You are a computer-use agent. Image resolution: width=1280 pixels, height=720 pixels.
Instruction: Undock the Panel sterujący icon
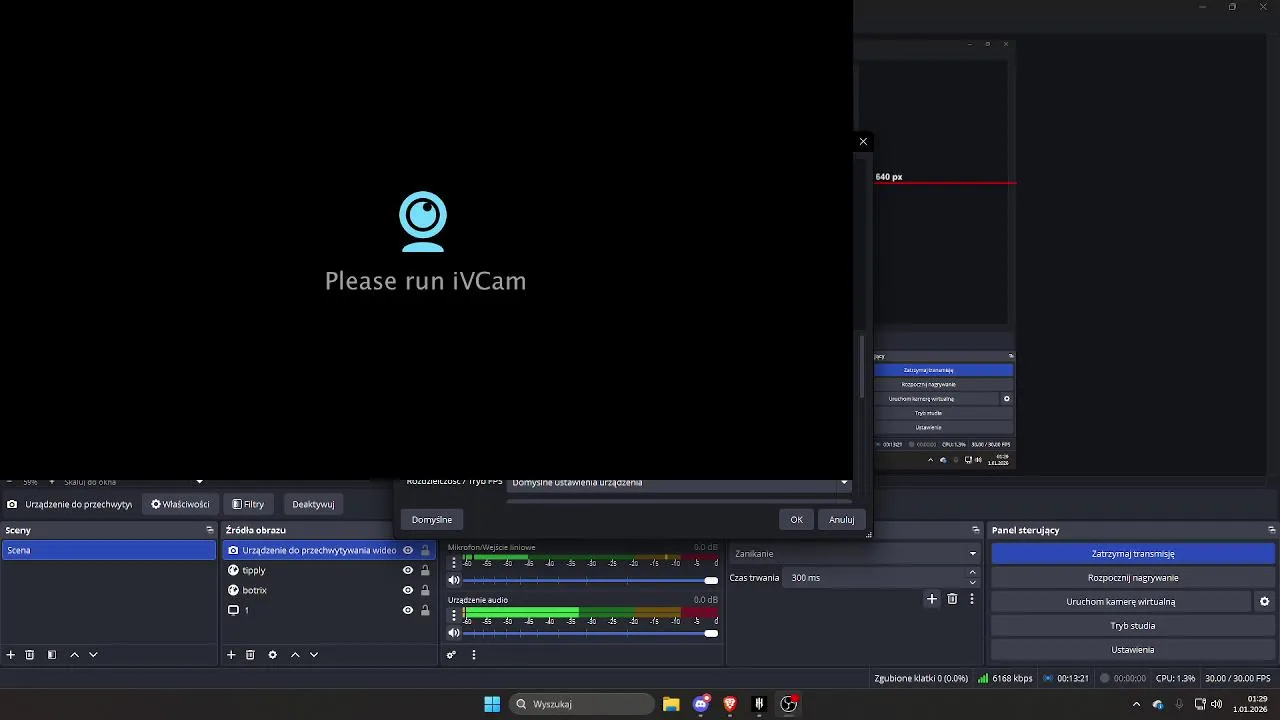click(x=1272, y=530)
